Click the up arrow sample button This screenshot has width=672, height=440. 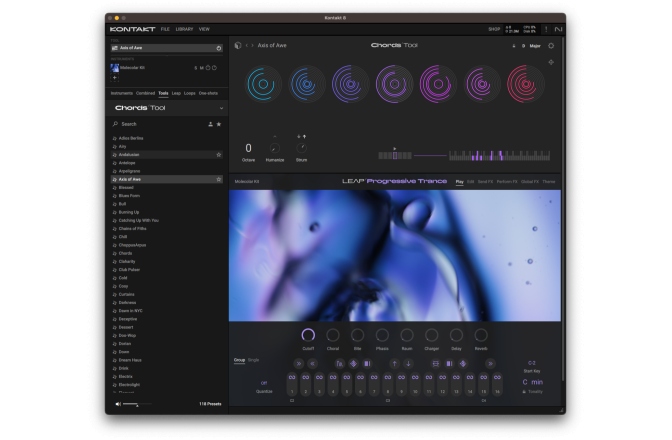click(x=394, y=364)
